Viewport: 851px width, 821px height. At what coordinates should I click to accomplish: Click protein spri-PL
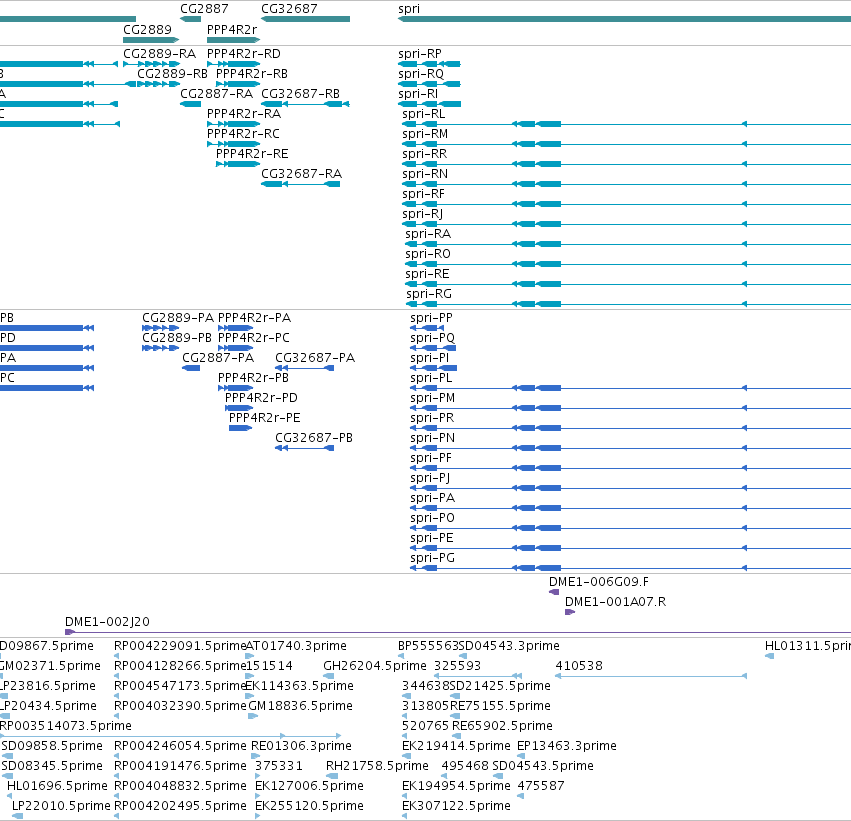click(431, 378)
